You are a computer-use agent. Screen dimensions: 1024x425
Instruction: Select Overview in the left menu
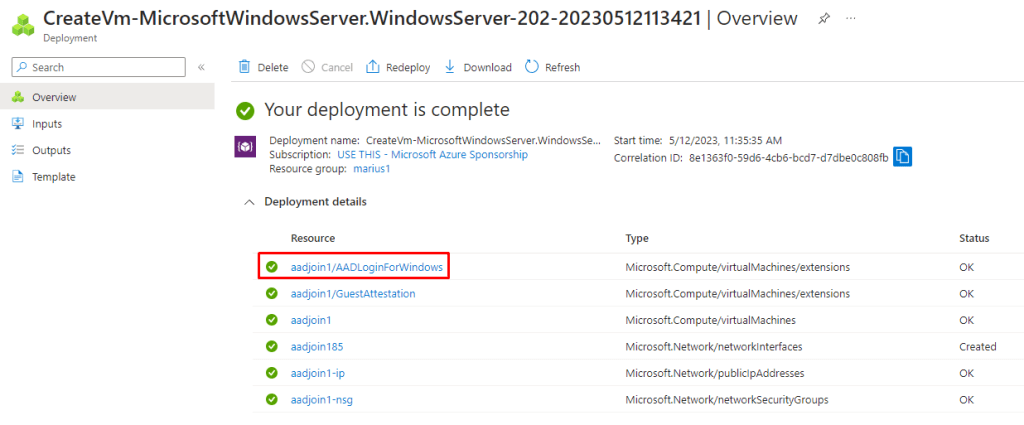point(54,97)
